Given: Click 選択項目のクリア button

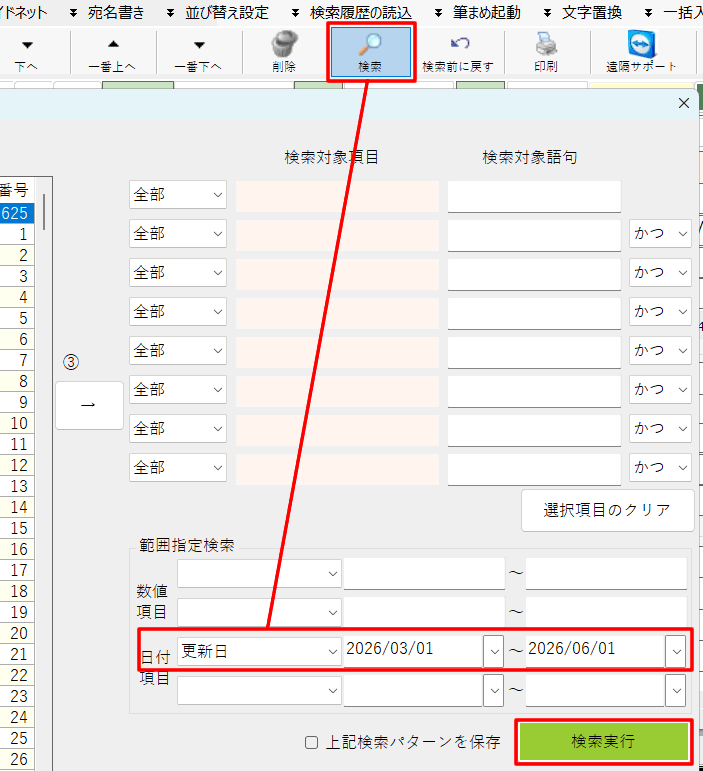Looking at the screenshot, I should (x=608, y=510).
